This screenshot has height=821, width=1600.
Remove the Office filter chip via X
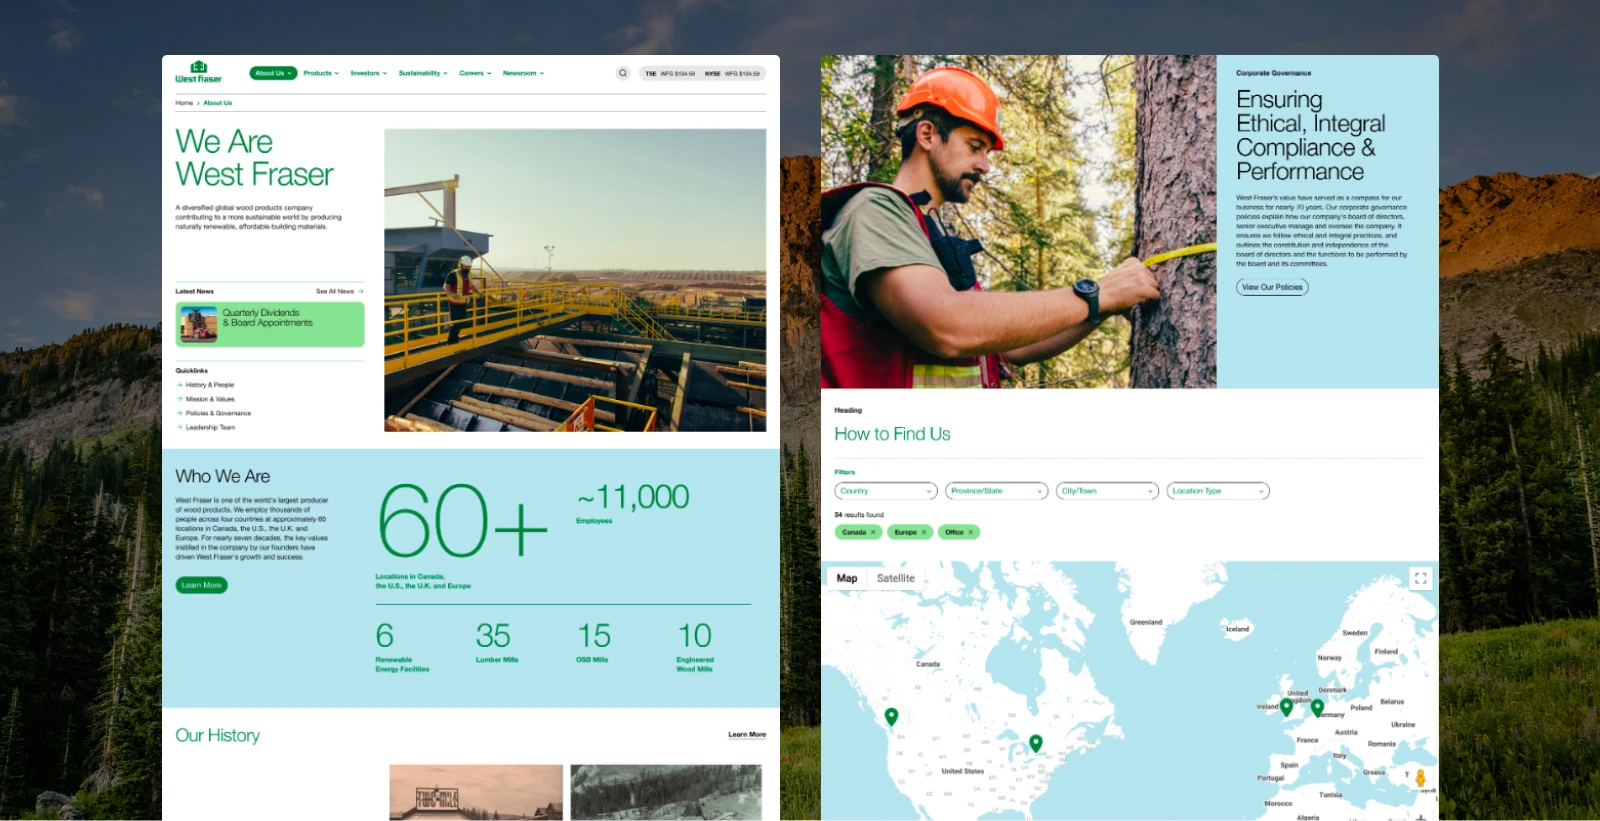pos(970,532)
